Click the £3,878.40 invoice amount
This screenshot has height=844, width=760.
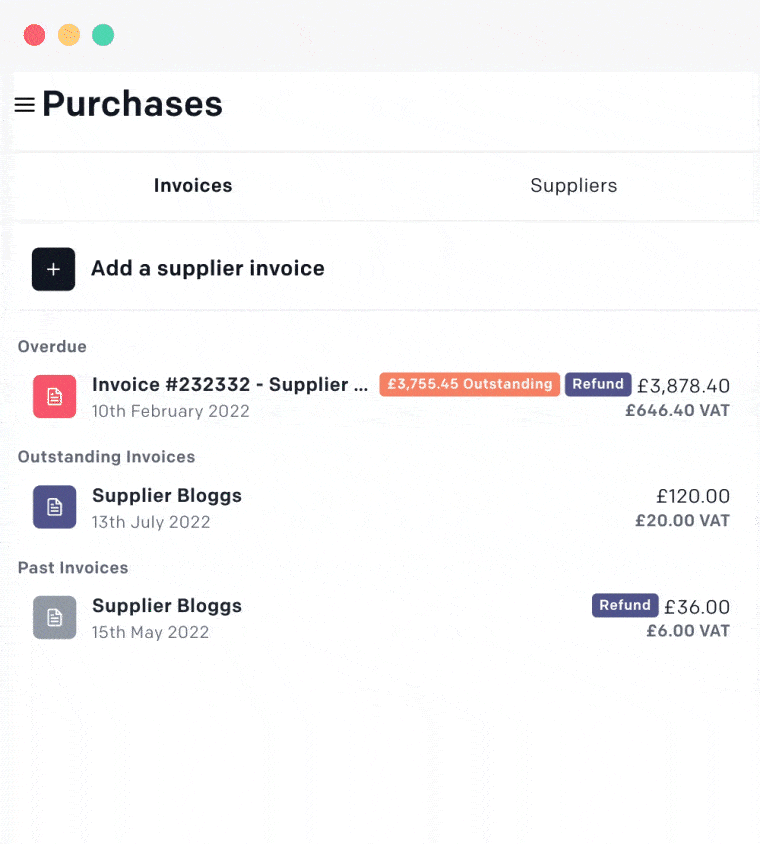(x=684, y=386)
